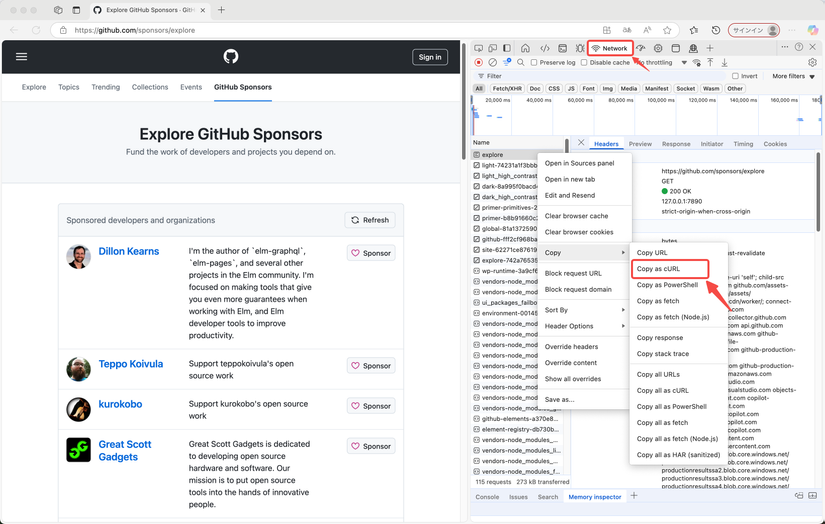Open the Elements panel code icon
This screenshot has height=524, width=825.
(545, 48)
